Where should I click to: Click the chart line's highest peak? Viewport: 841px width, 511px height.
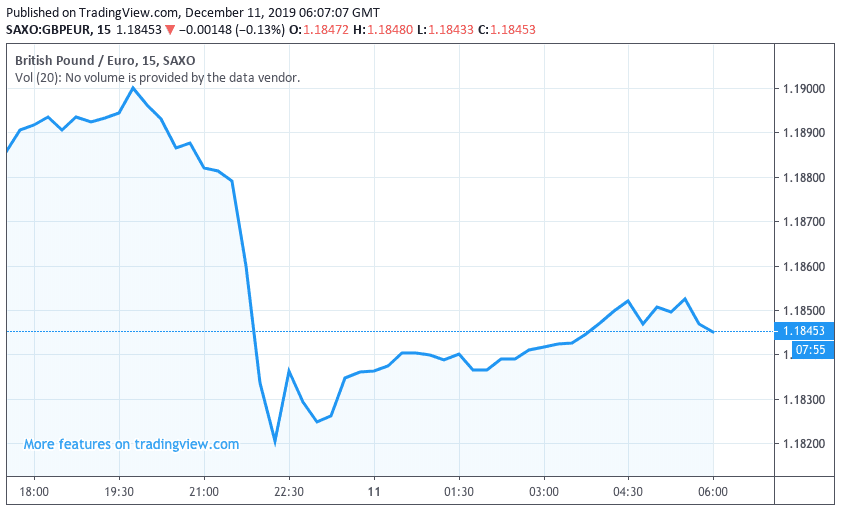[x=133, y=87]
